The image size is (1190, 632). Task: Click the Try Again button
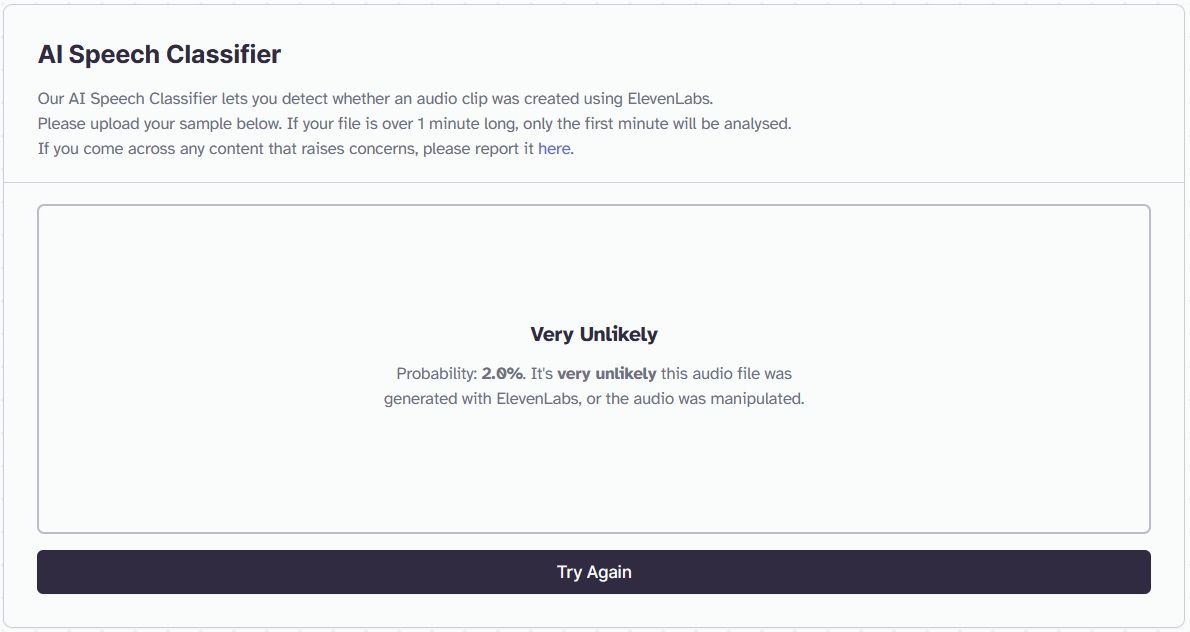(x=594, y=571)
